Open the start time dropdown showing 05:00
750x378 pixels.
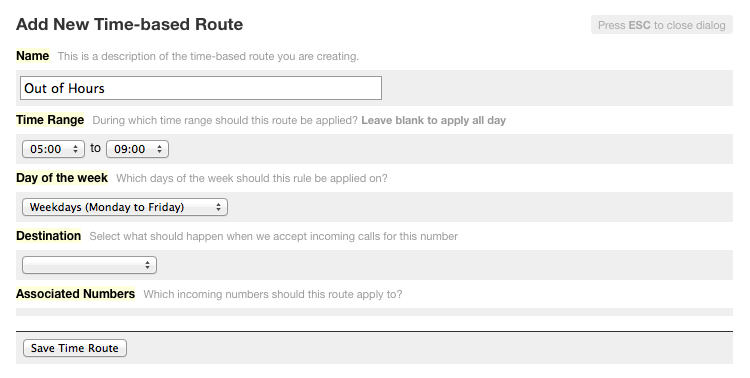tap(54, 149)
